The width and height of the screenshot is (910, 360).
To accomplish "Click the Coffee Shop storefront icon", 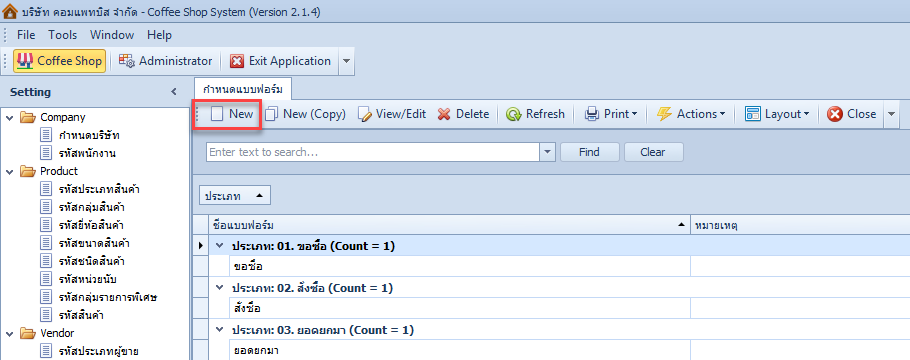I will [24, 61].
